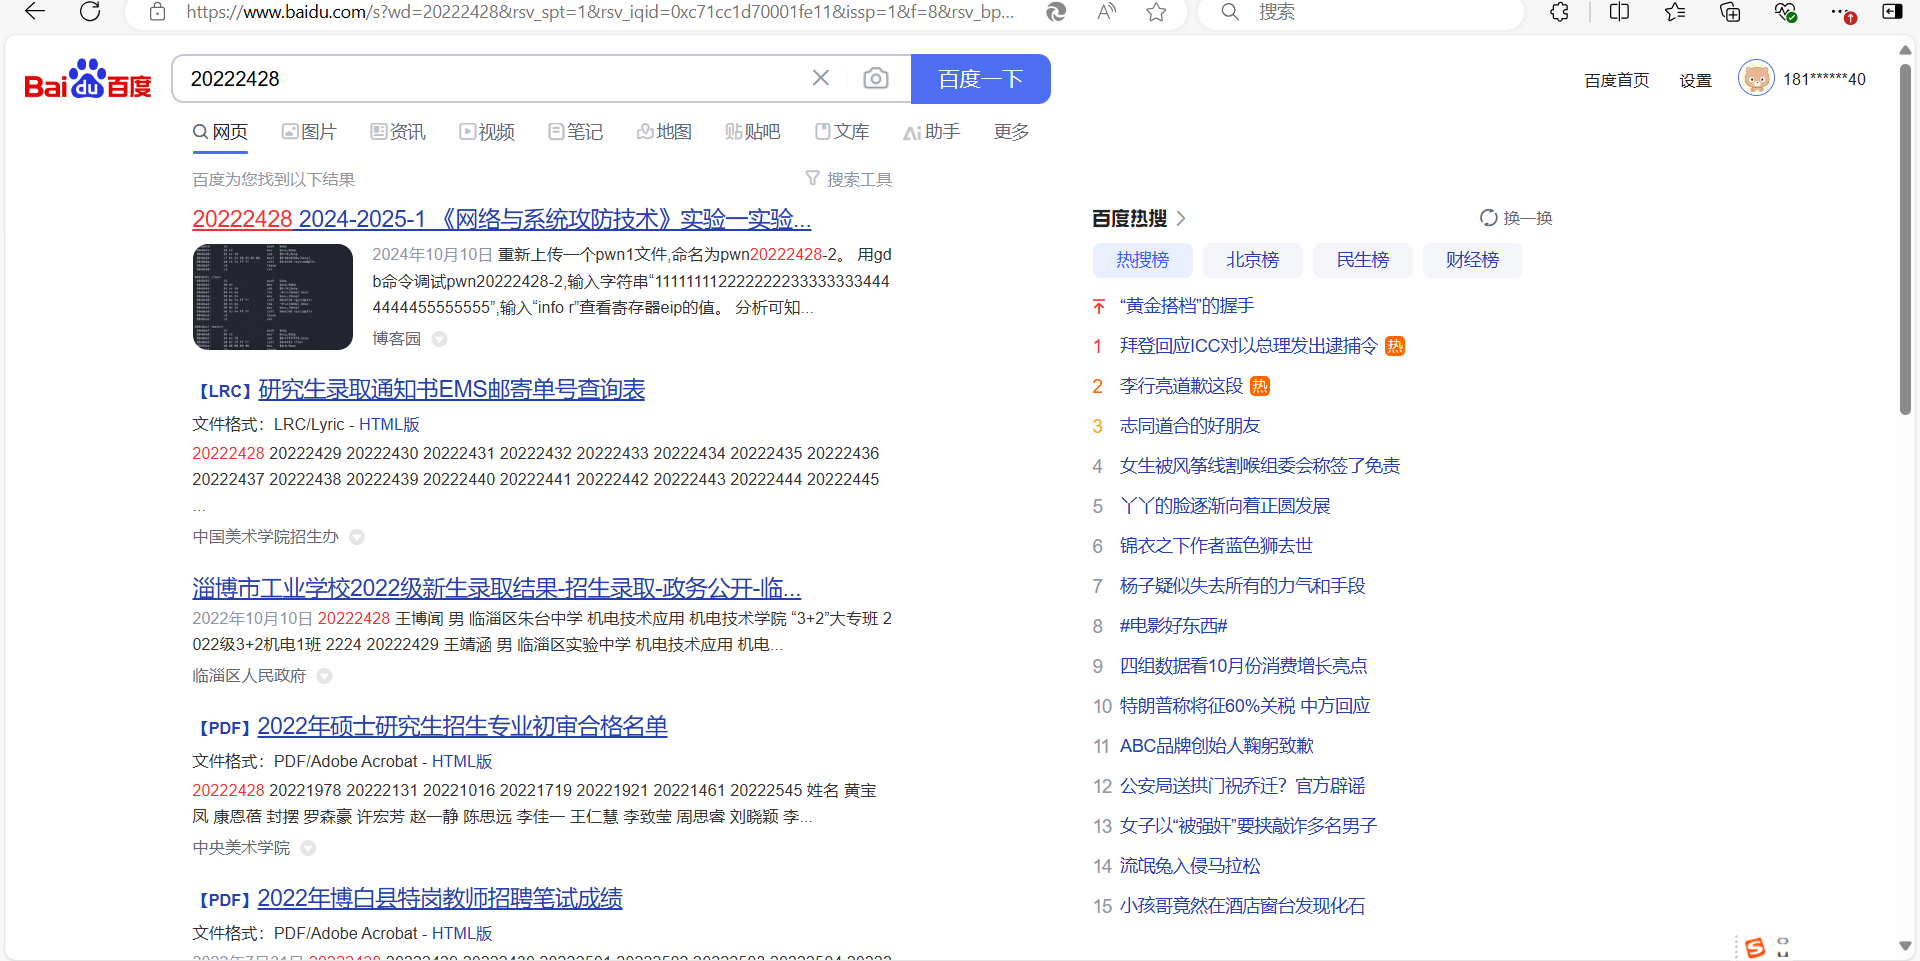Viewport: 1920px width, 961px height.
Task: Open hot search 小孩哥竟然在酒店窗台发现化石
Action: click(x=1242, y=906)
